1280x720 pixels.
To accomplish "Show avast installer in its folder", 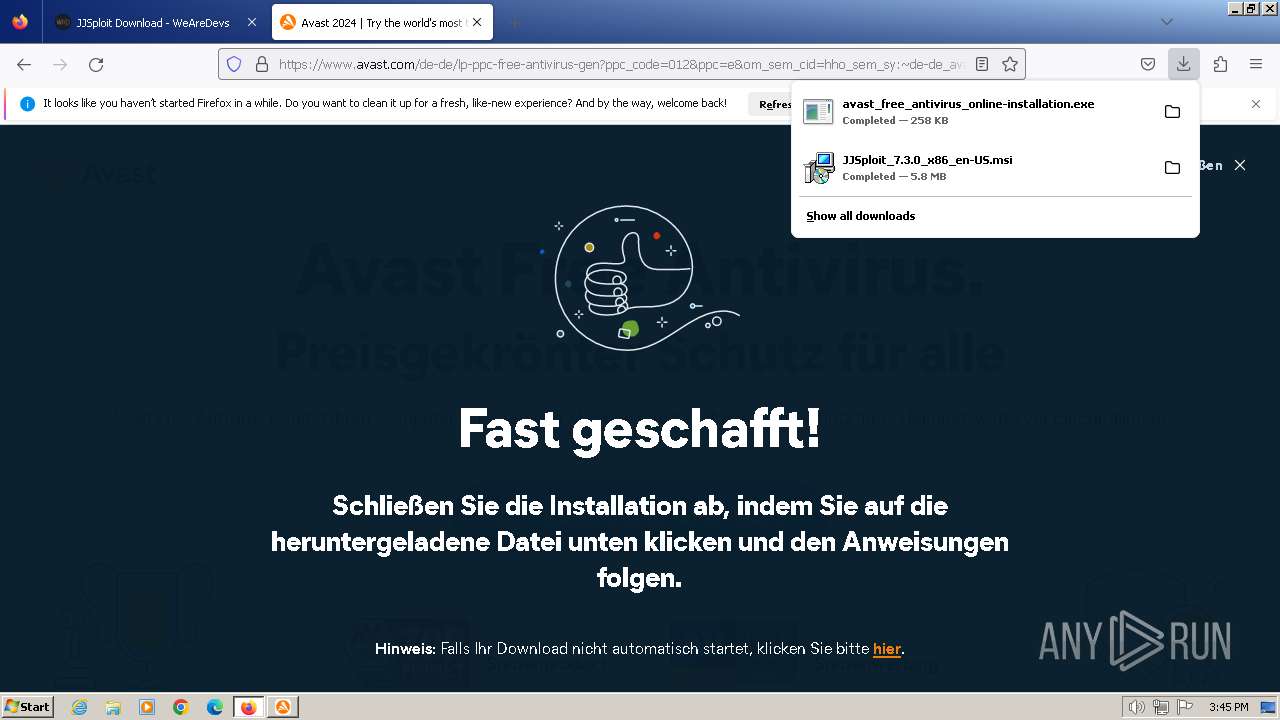I will click(x=1172, y=111).
